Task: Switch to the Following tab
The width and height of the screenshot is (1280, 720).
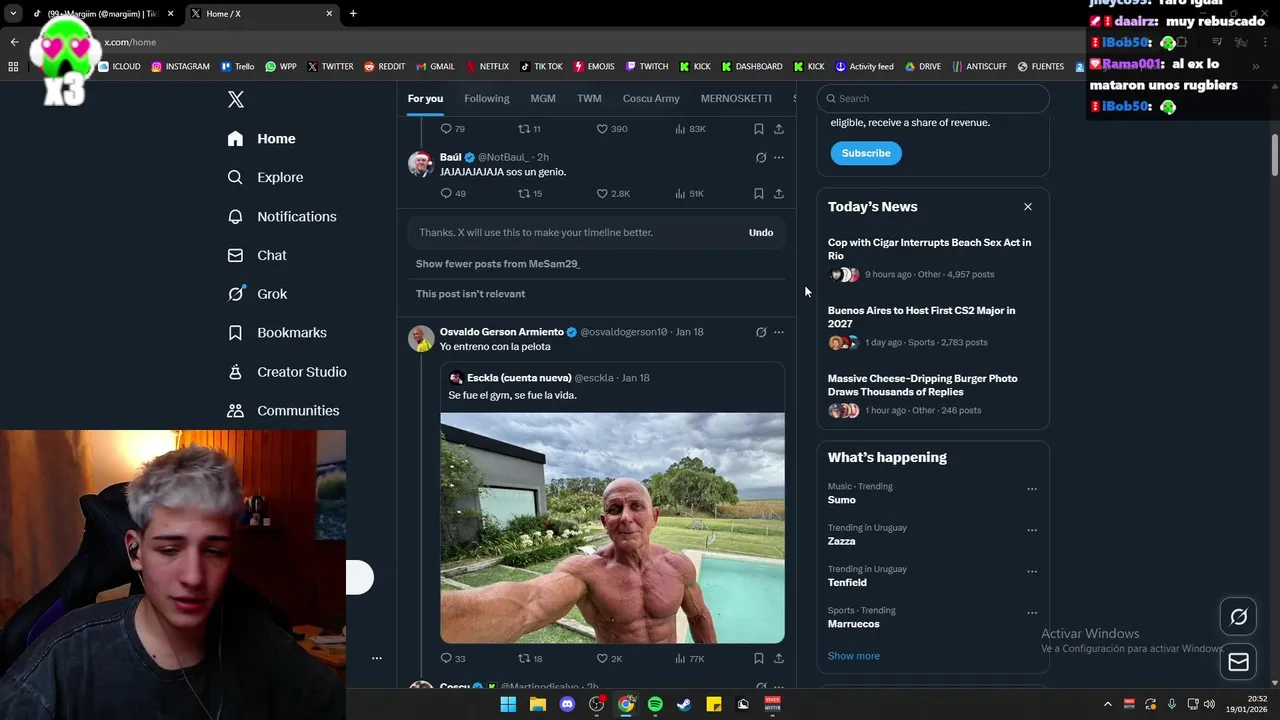Action: [x=487, y=98]
